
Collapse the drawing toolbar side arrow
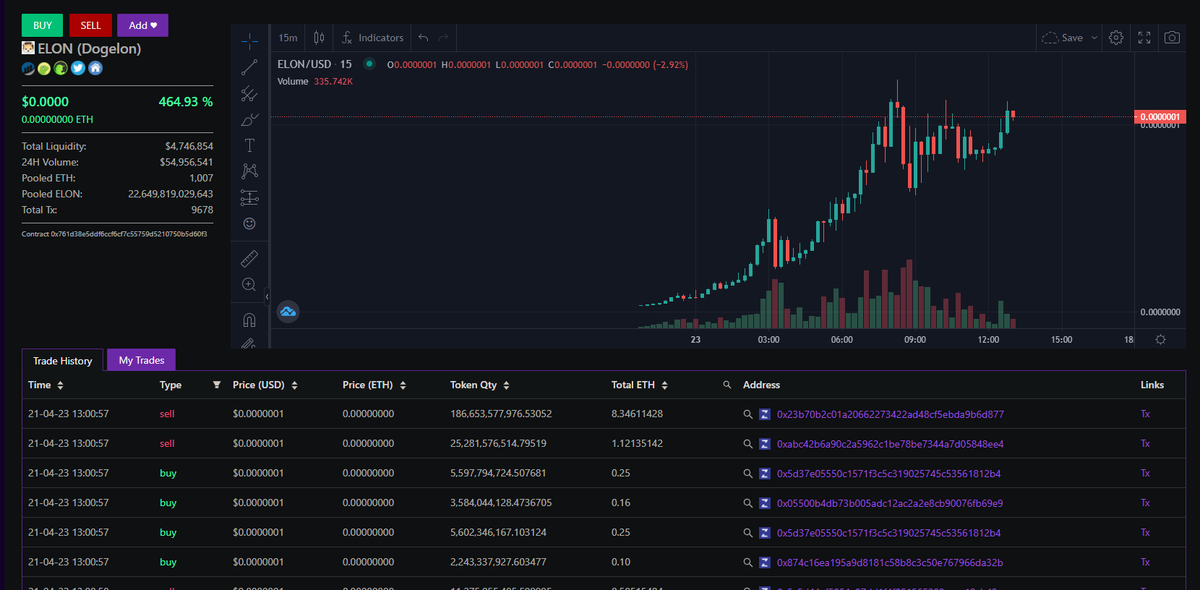click(267, 297)
